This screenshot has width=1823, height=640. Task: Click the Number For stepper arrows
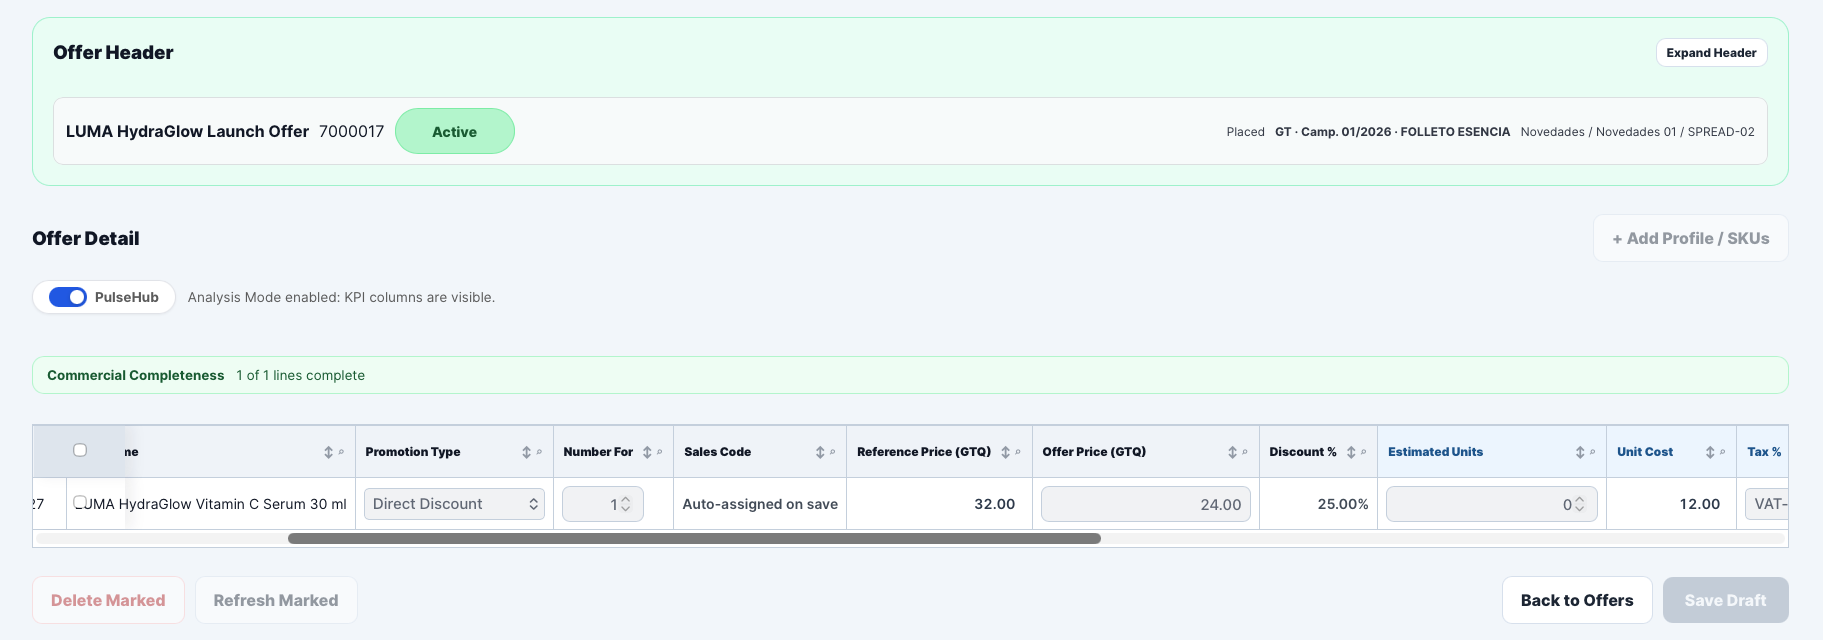[x=626, y=504]
